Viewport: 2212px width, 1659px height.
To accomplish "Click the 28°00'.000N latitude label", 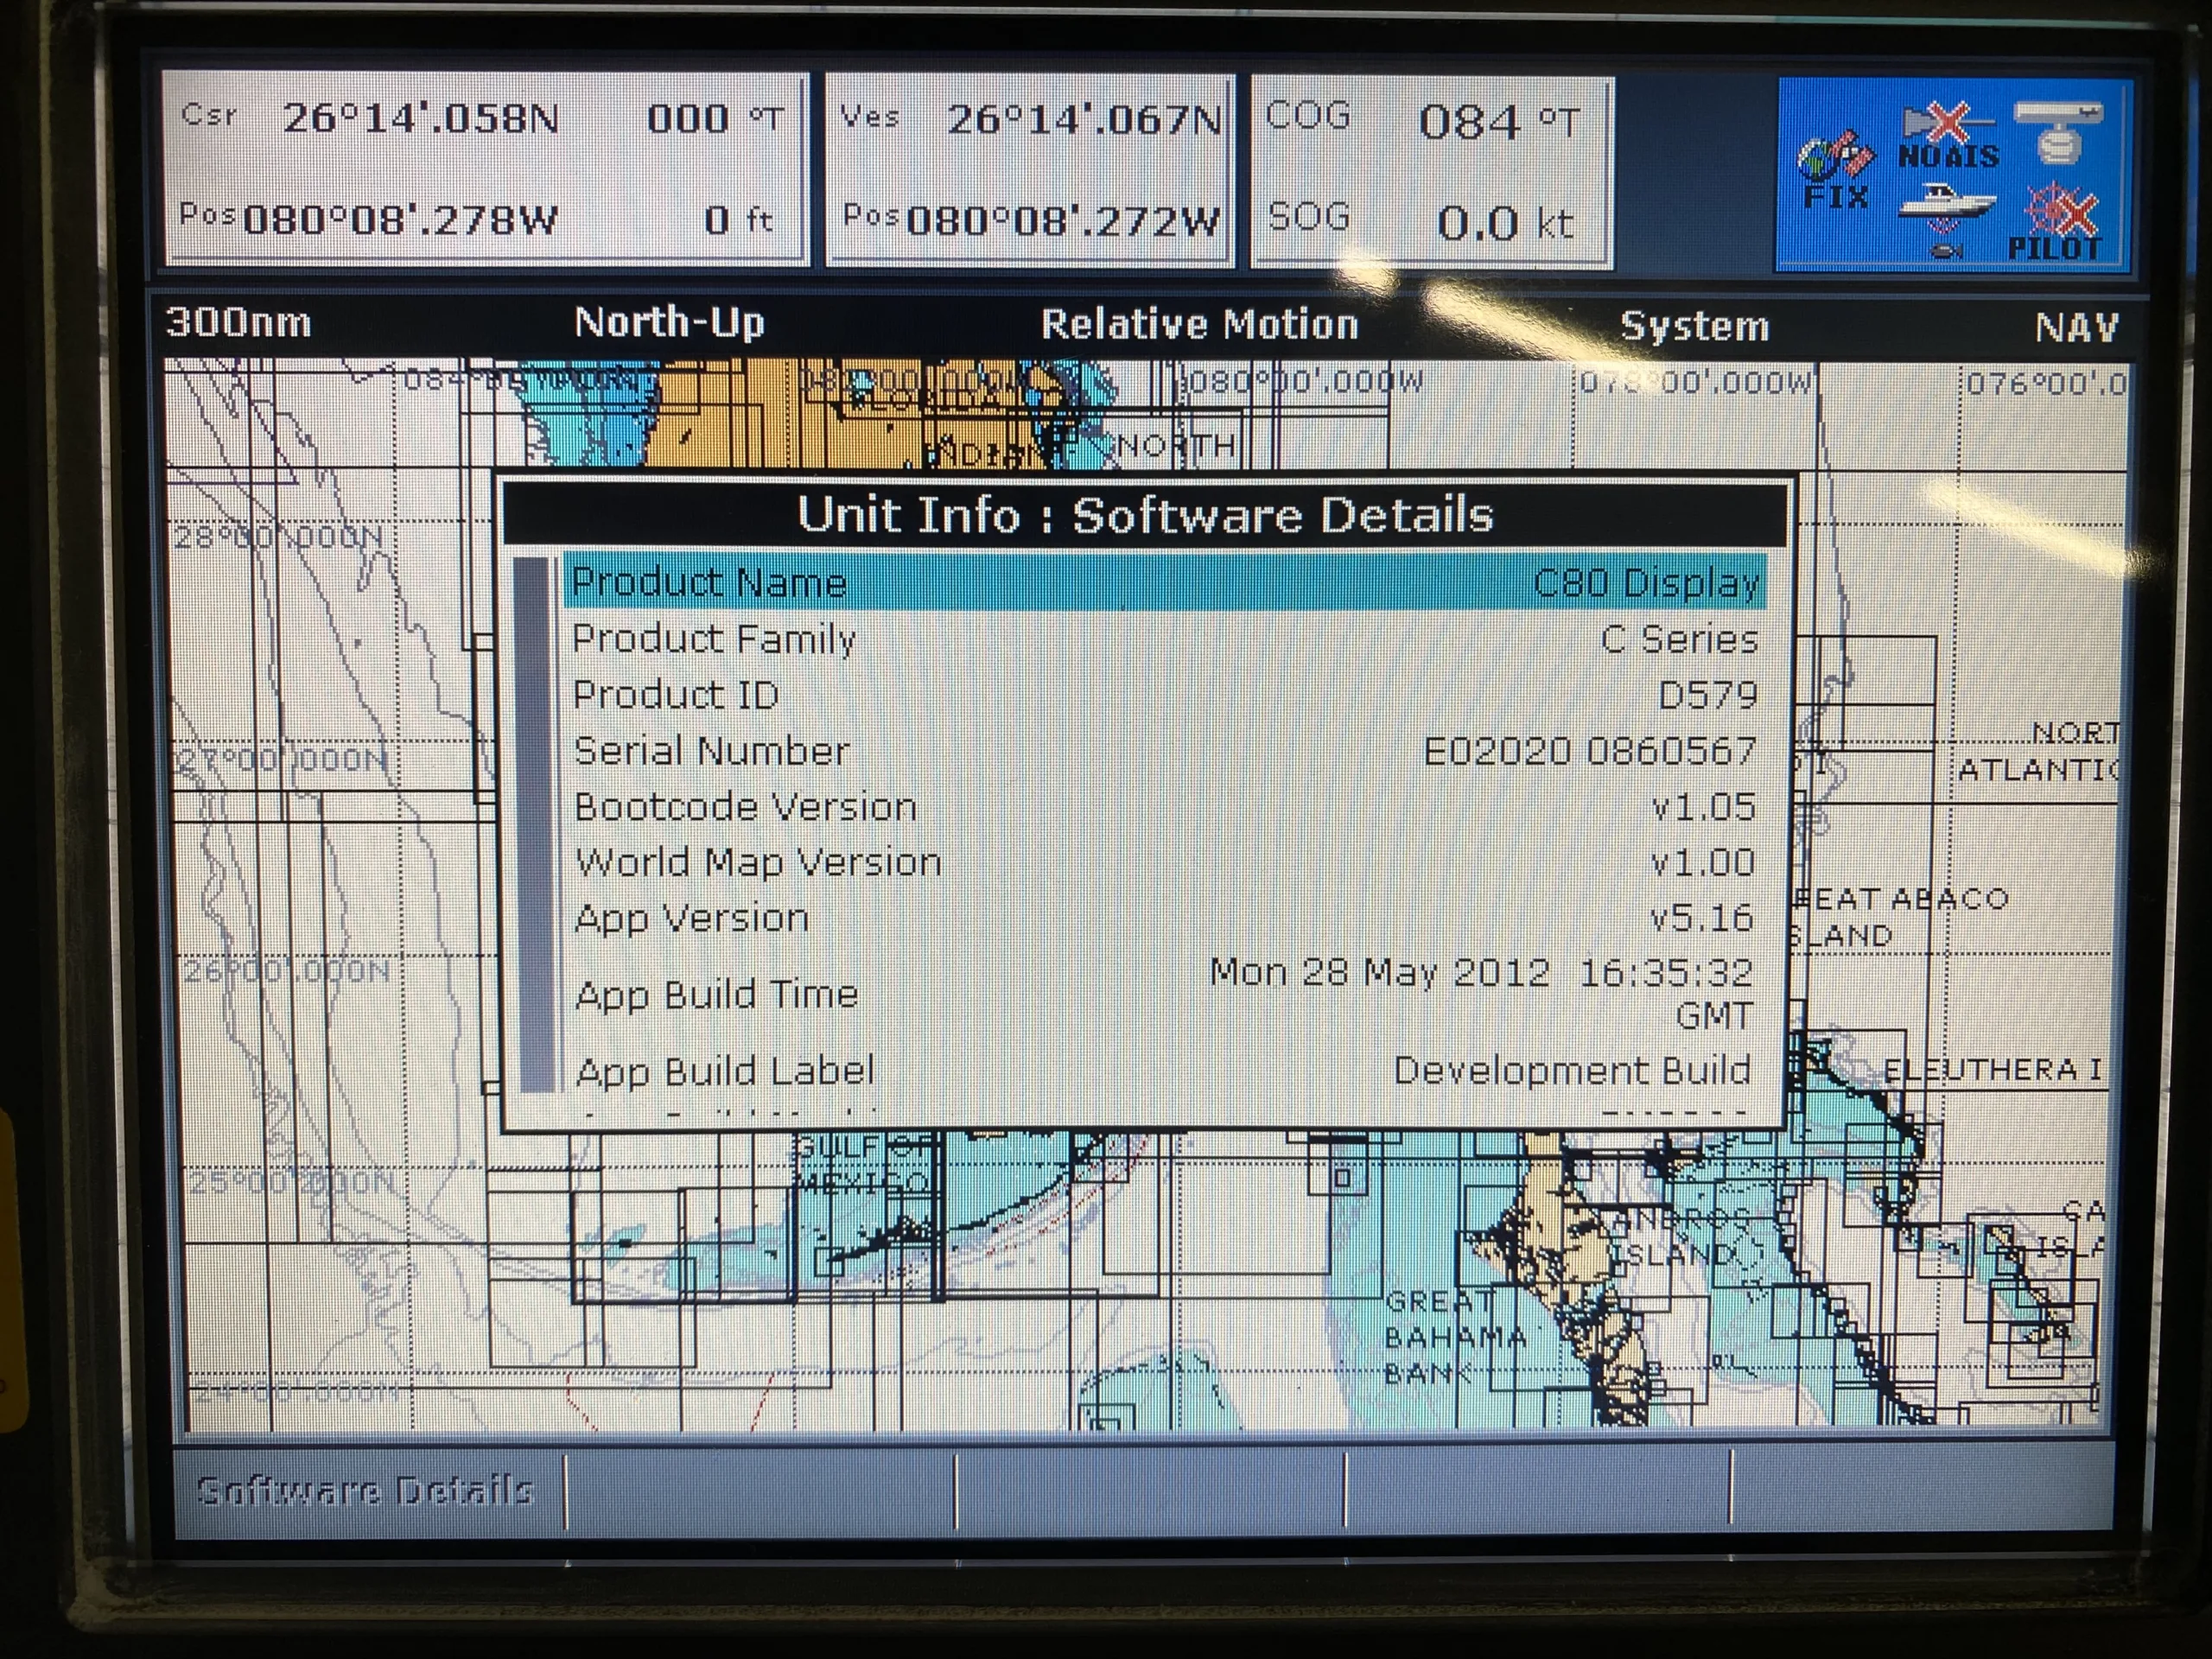I will (279, 538).
